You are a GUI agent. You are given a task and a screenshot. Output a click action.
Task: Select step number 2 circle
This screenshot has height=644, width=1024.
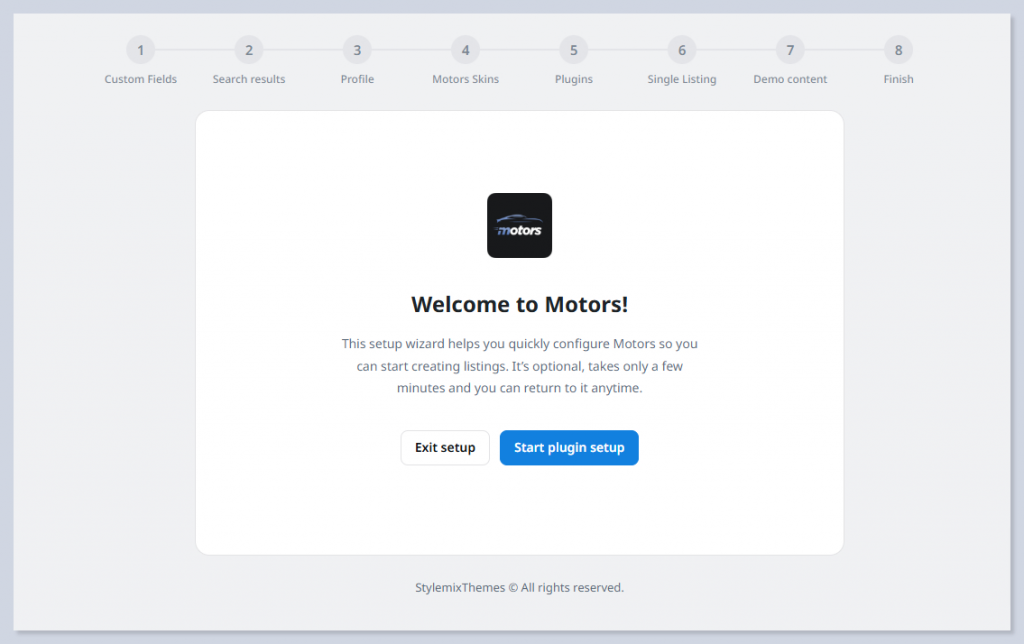[x=249, y=50]
